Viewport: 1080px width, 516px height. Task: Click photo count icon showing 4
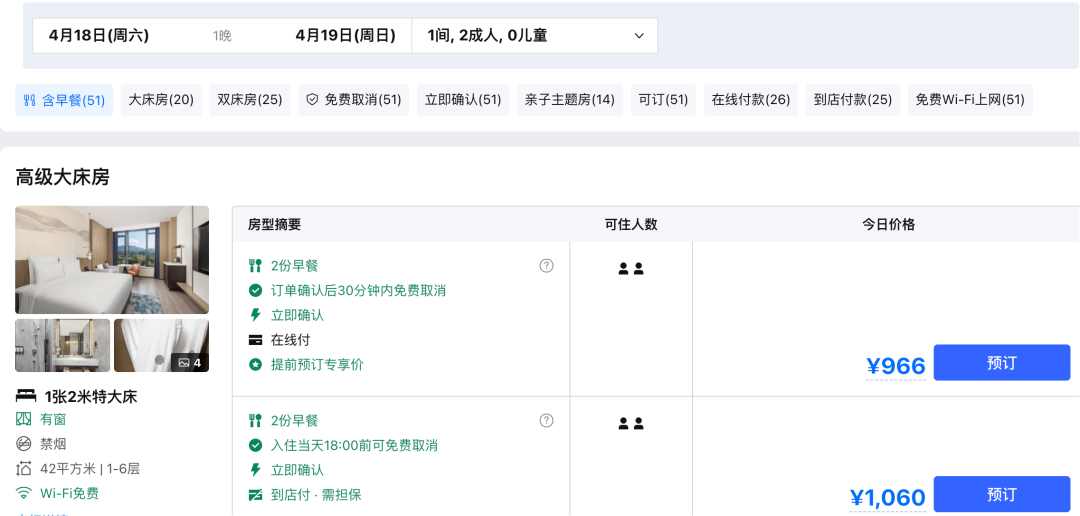(189, 362)
